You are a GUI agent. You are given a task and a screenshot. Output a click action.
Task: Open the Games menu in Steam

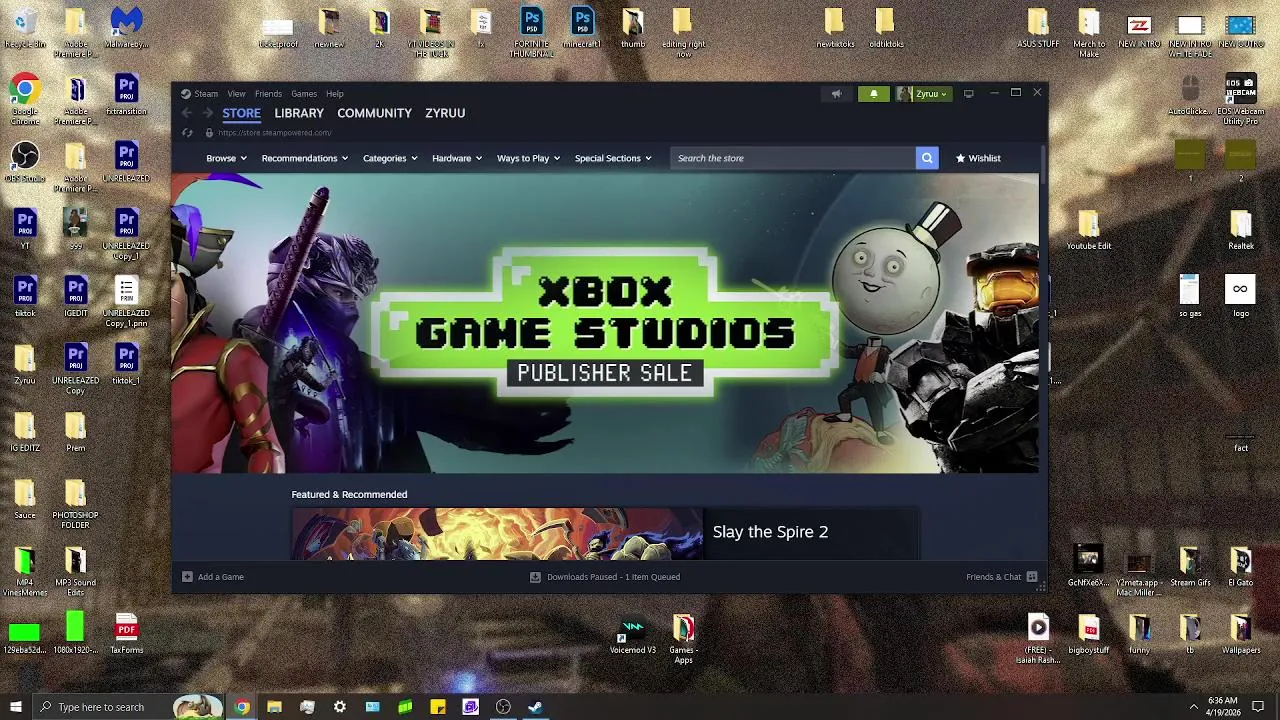[304, 94]
